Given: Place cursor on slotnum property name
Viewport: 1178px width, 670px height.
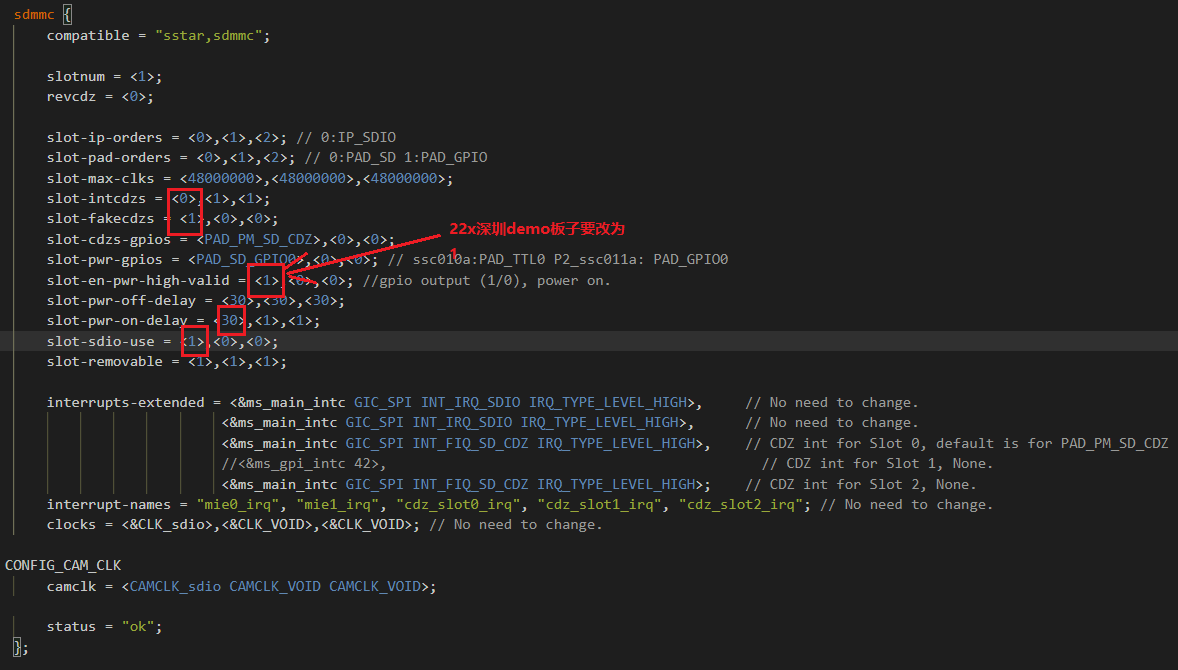Looking at the screenshot, I should coord(83,76).
